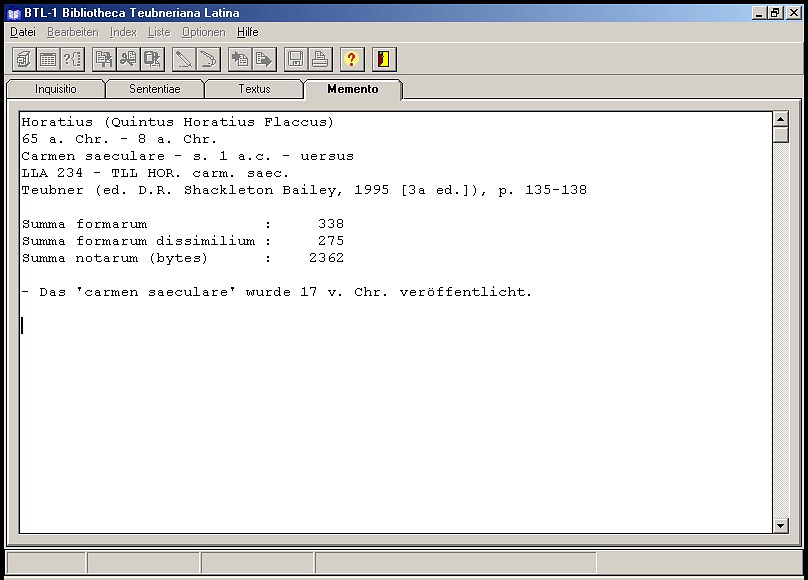Close the Bibliotheca Teubneriana Latina window

(794, 13)
